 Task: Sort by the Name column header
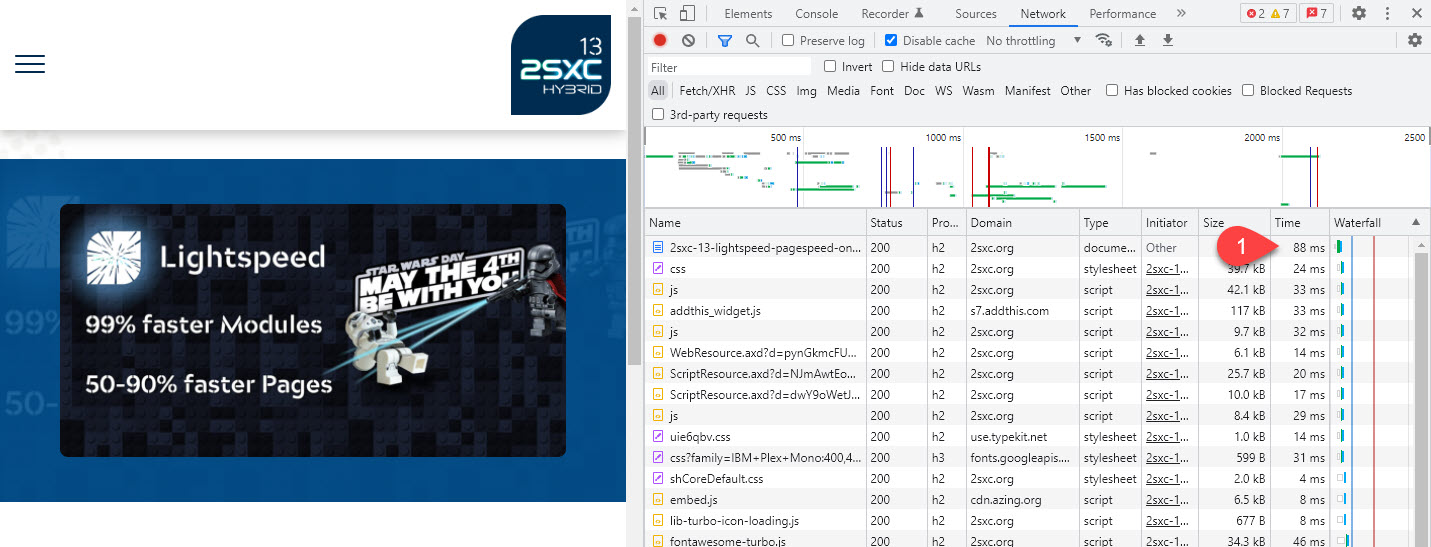[x=755, y=223]
